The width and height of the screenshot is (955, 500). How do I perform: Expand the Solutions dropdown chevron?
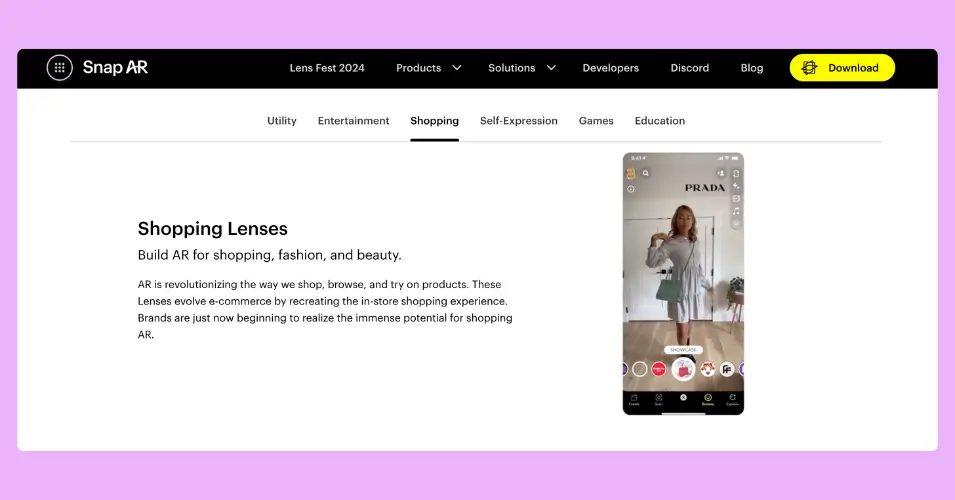click(551, 68)
